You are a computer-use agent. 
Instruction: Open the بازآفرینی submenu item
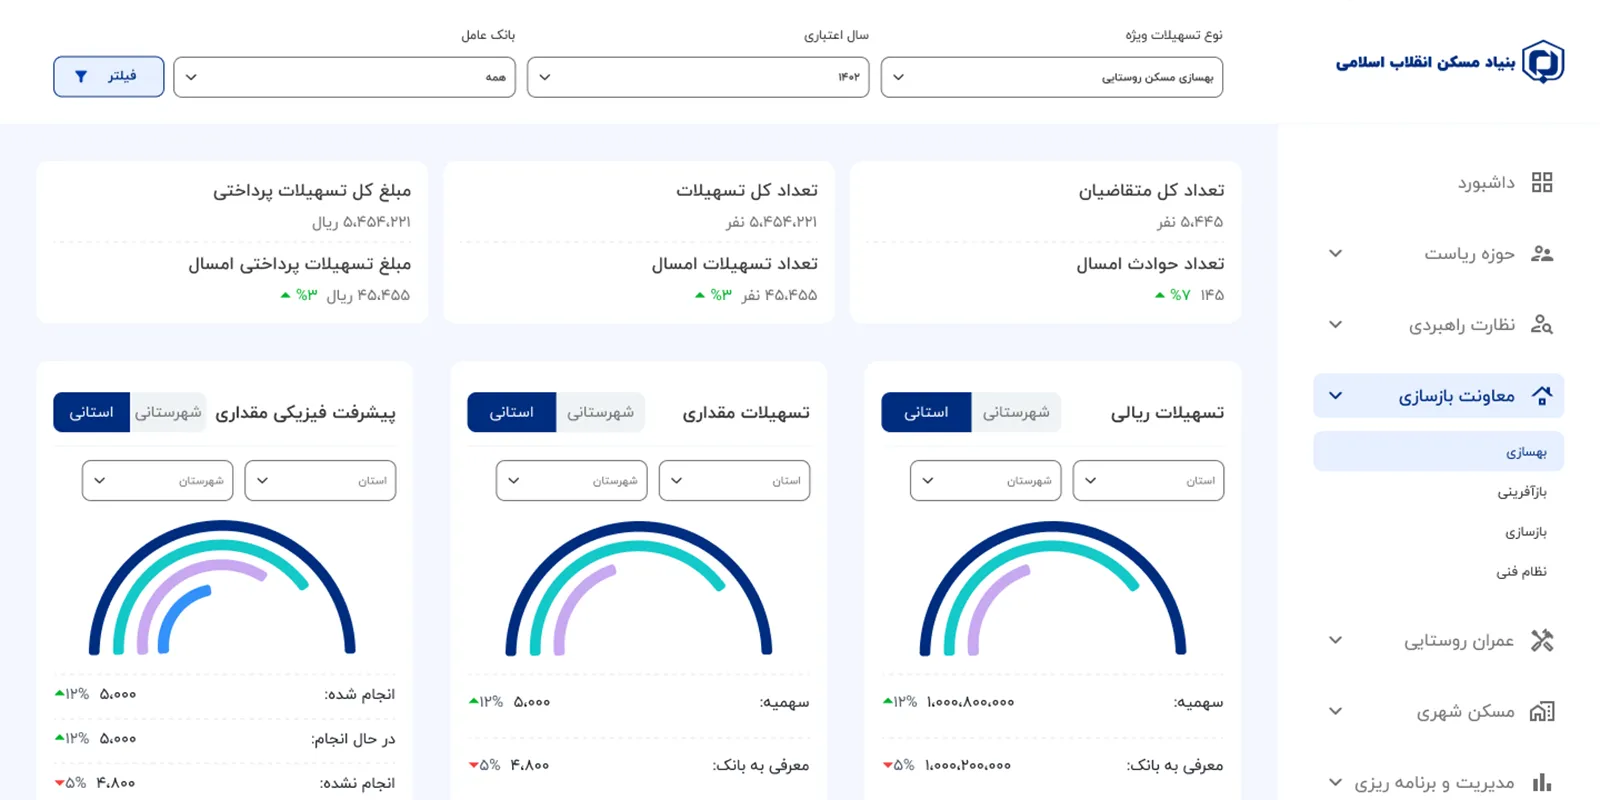(x=1522, y=492)
